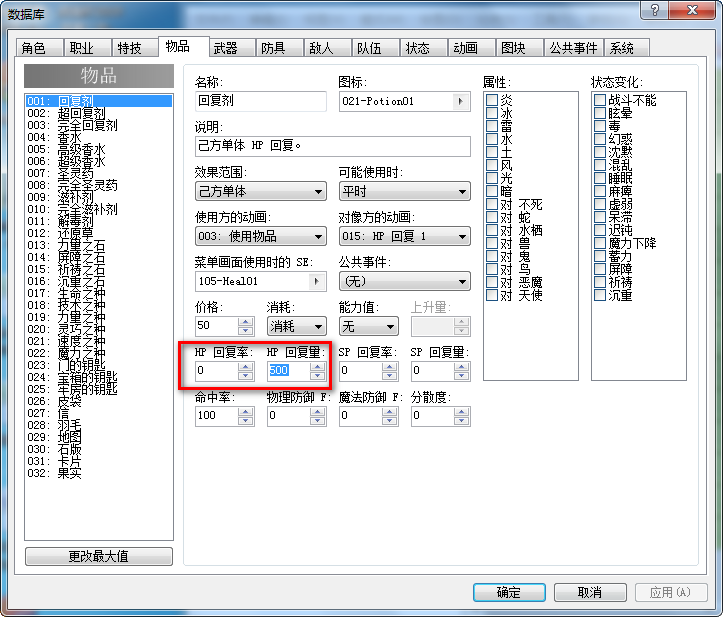Open the 效果范围 dropdown showing 己方单体
Viewport: 723px width, 617px height.
[x=261, y=191]
